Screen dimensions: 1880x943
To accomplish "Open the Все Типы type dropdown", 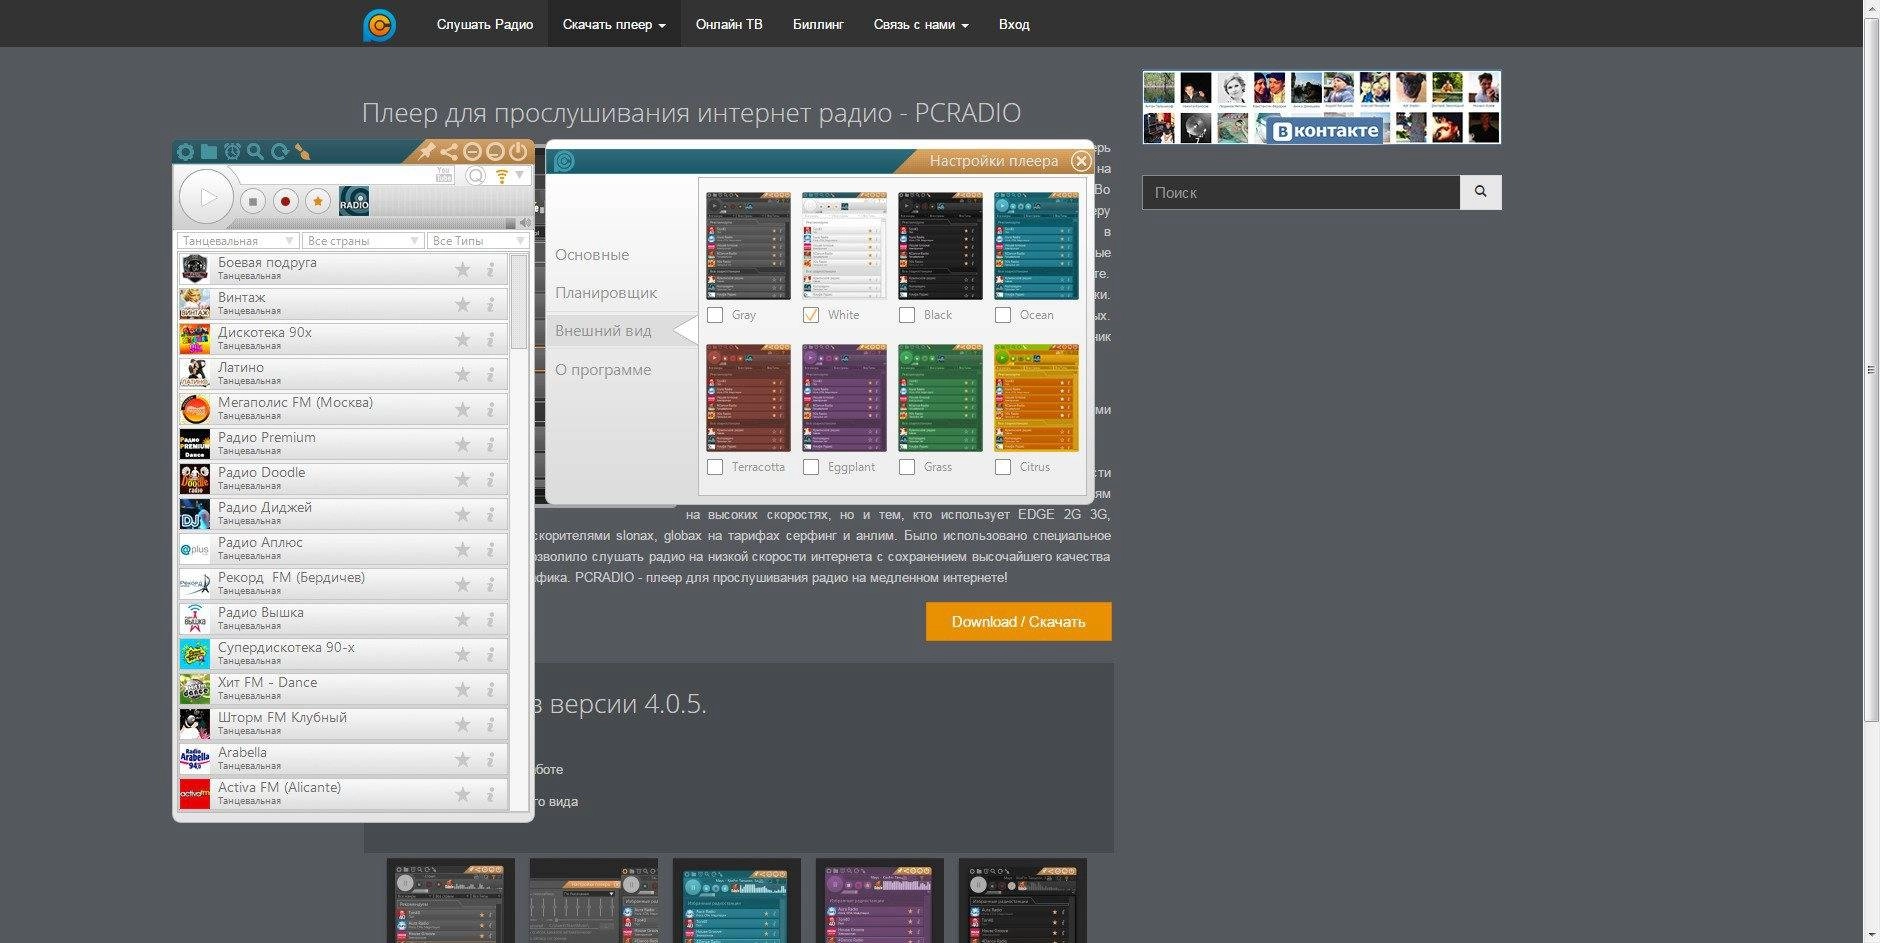I will (x=477, y=241).
